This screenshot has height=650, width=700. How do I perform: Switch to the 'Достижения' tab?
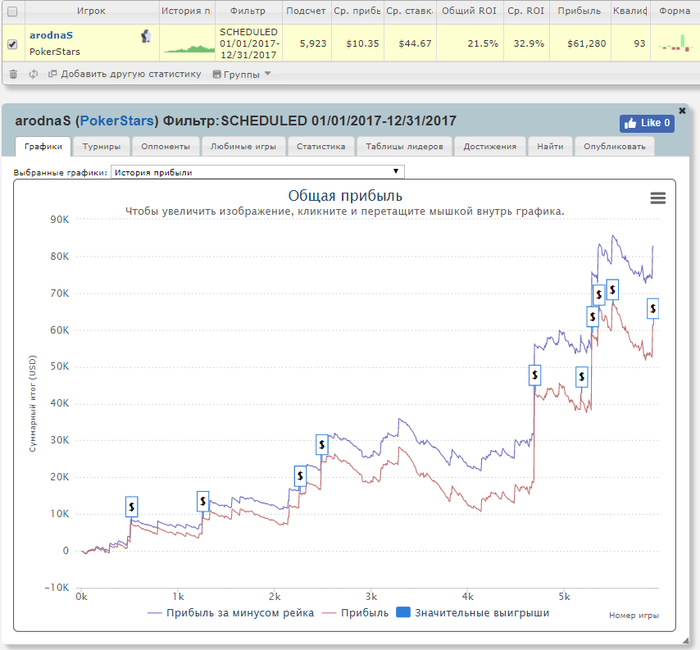tap(490, 146)
